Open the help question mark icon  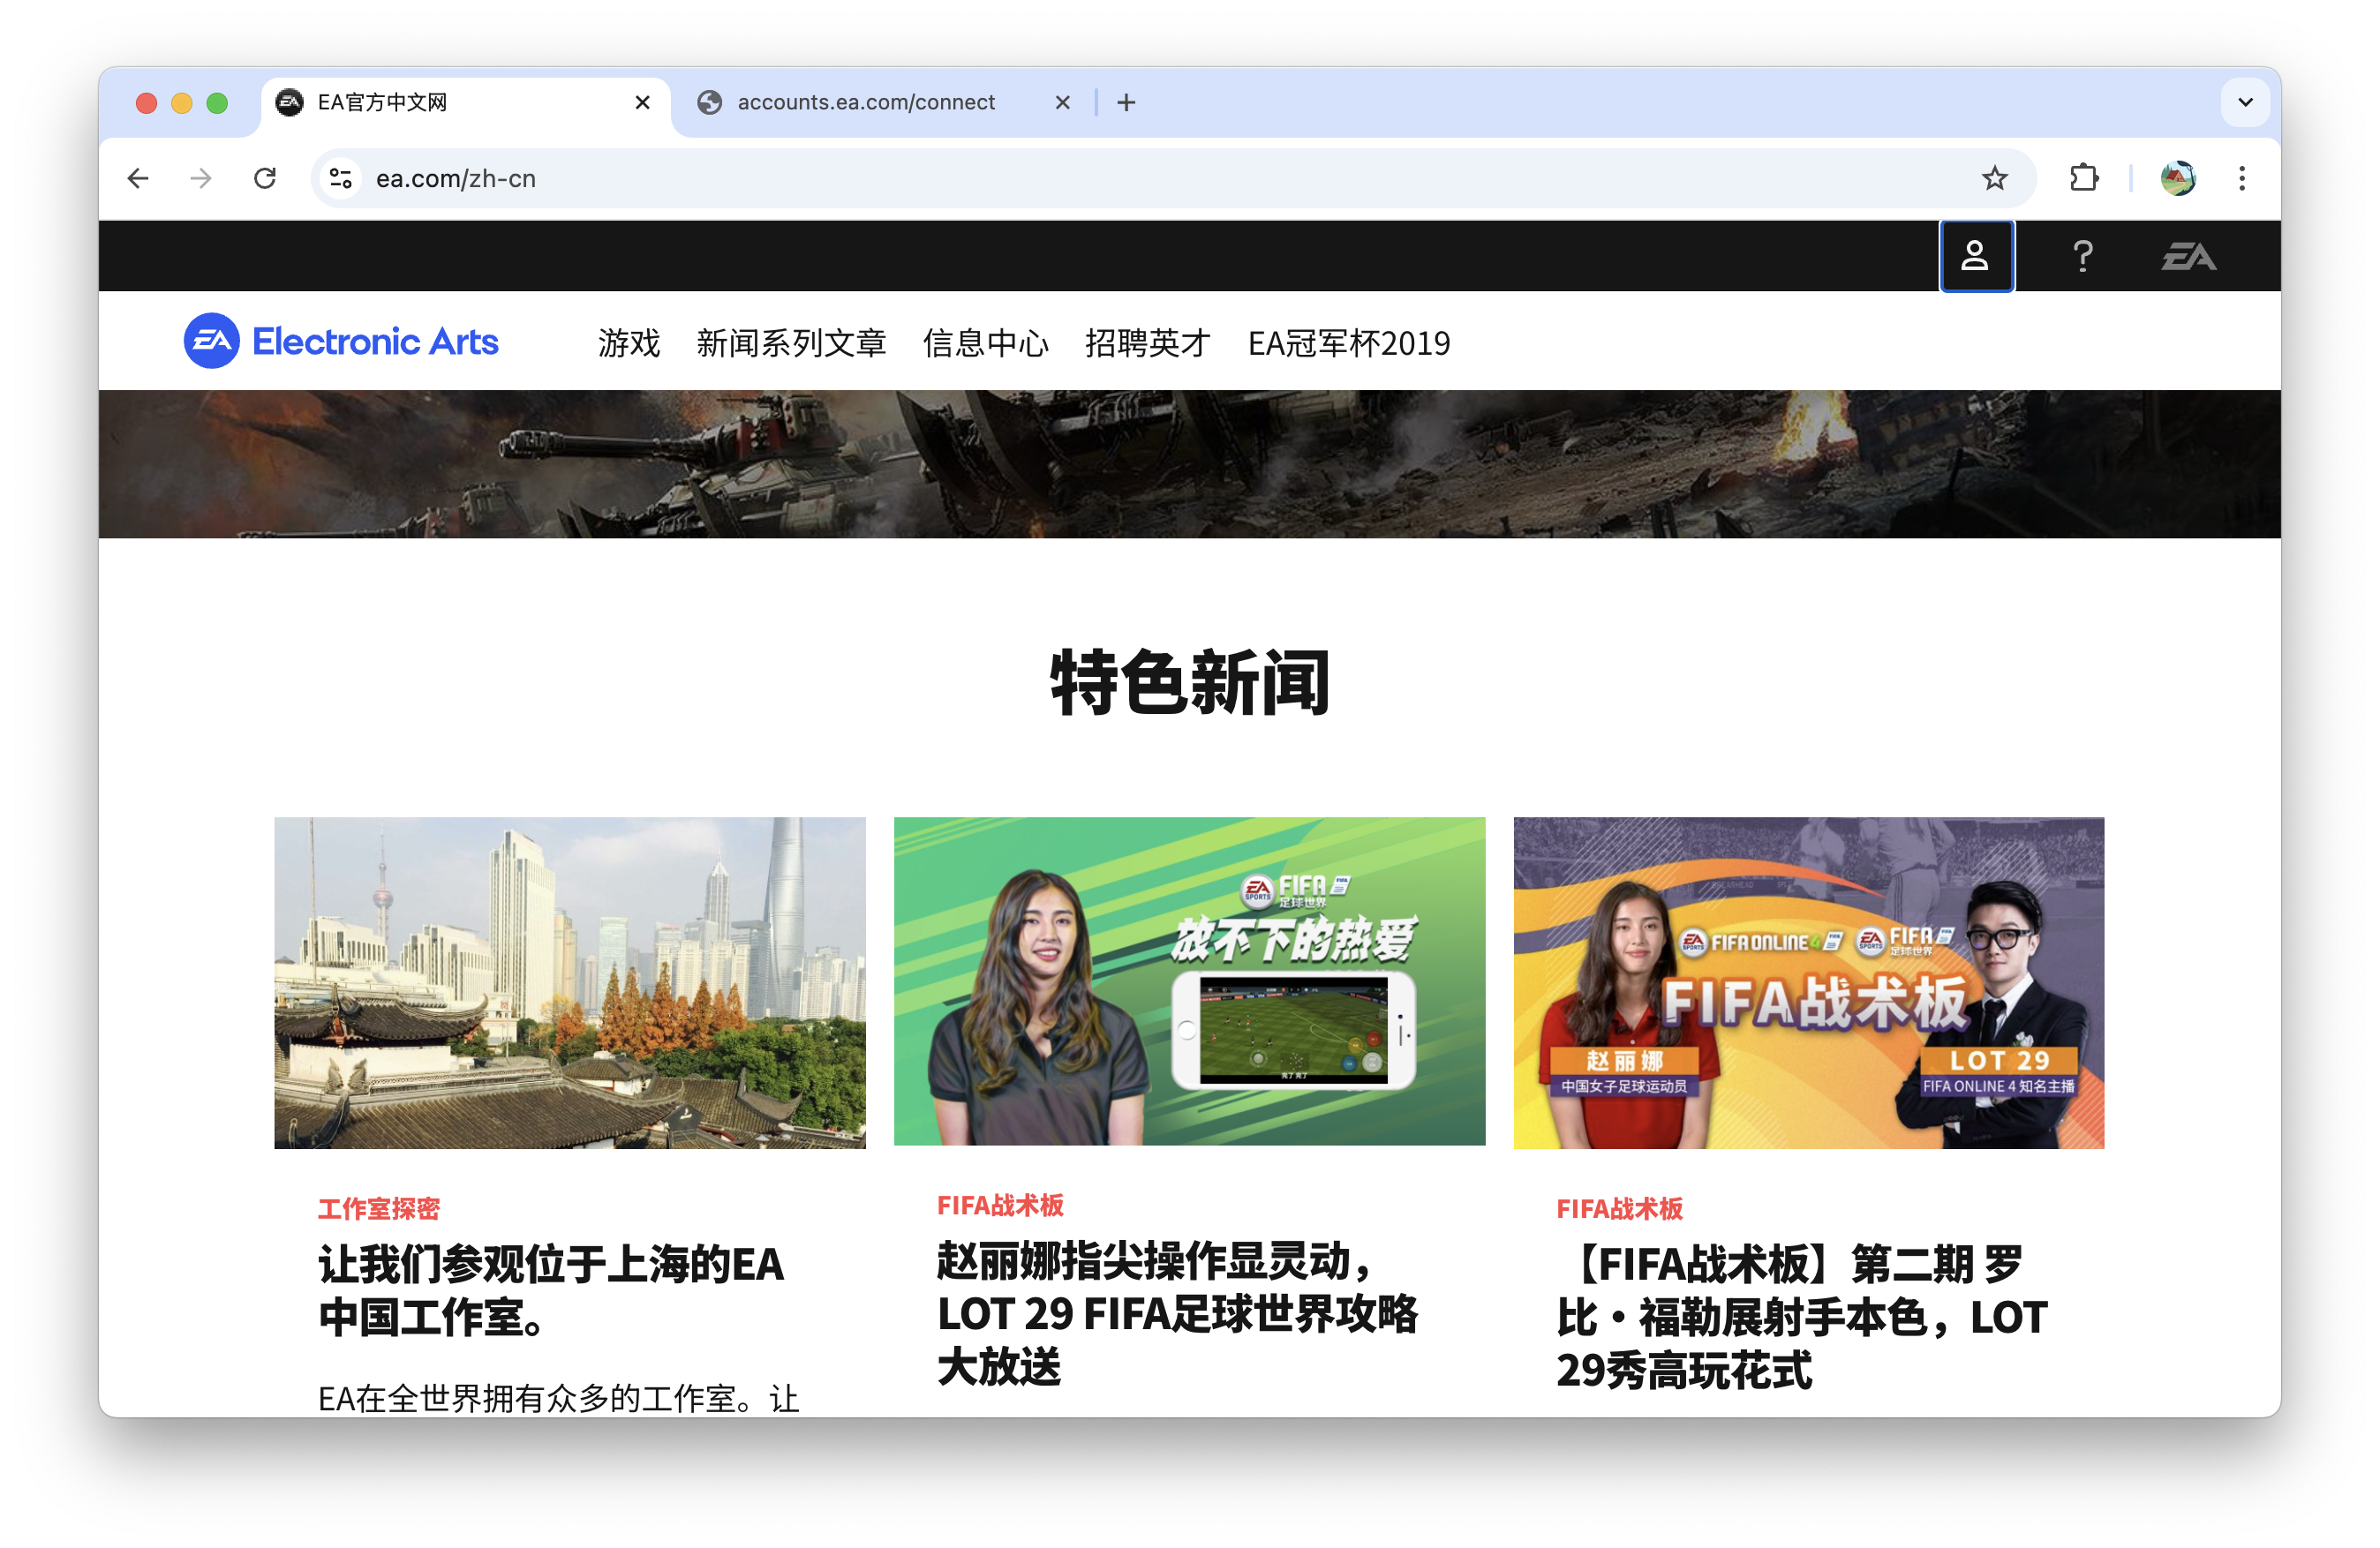click(2083, 256)
